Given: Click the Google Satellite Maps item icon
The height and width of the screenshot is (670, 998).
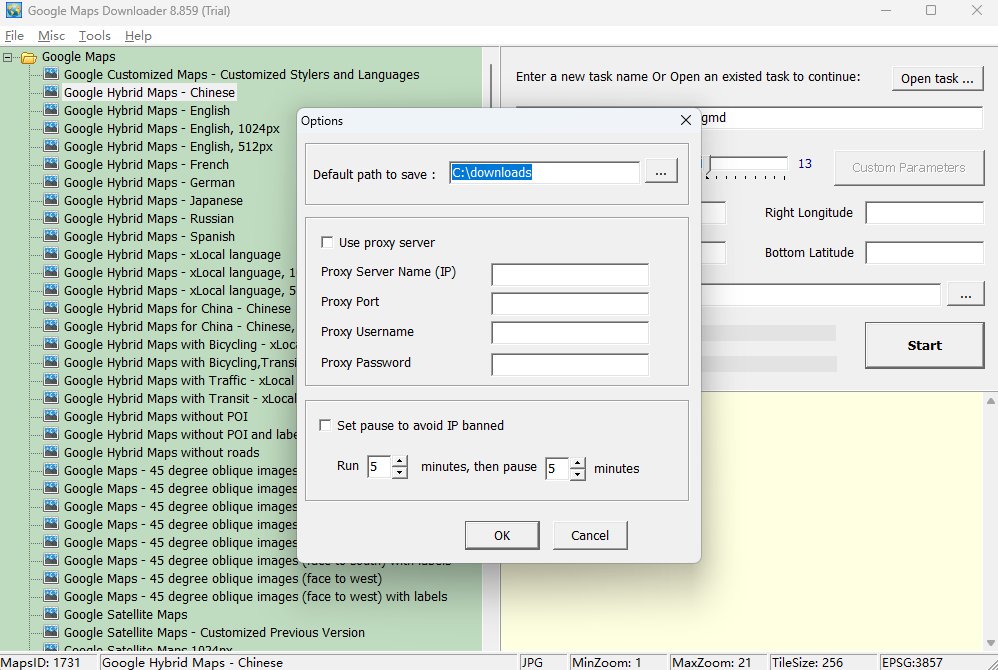Looking at the screenshot, I should pyautogui.click(x=51, y=614).
